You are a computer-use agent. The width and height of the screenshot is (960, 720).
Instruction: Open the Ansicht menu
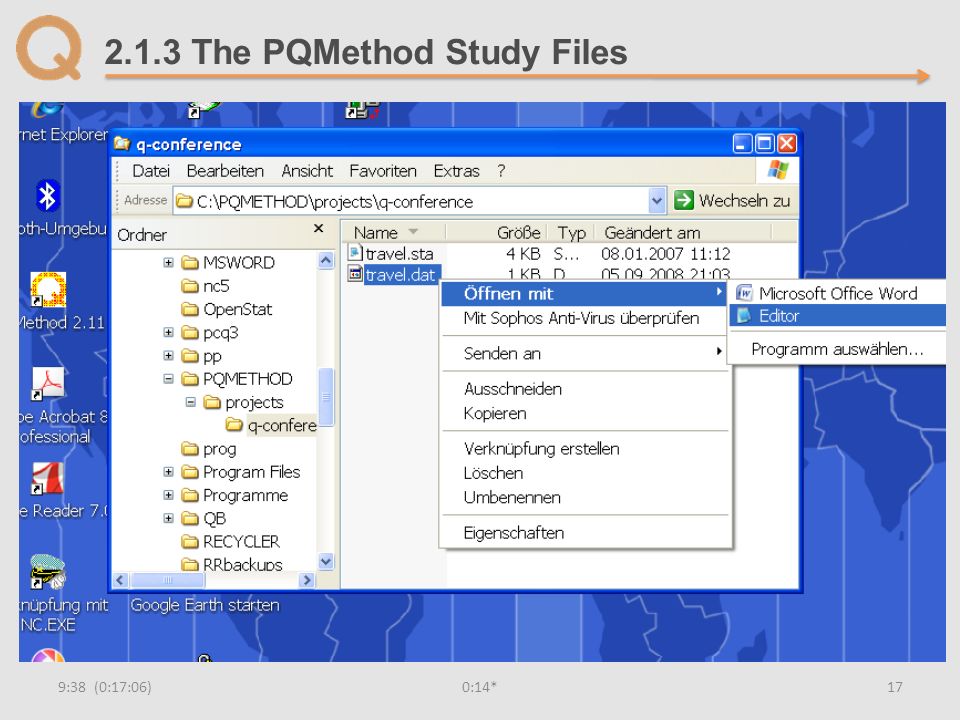click(307, 171)
